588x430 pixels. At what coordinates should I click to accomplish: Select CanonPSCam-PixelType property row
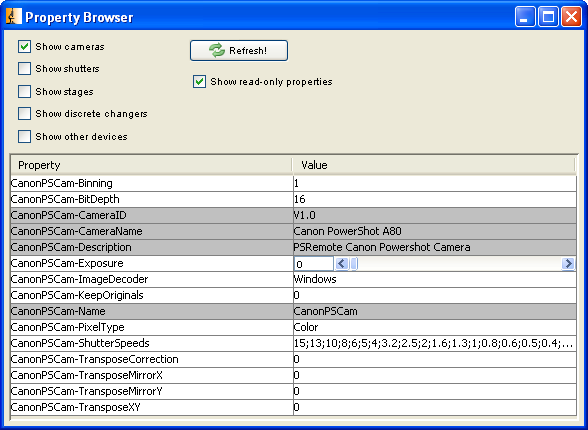(x=152, y=327)
